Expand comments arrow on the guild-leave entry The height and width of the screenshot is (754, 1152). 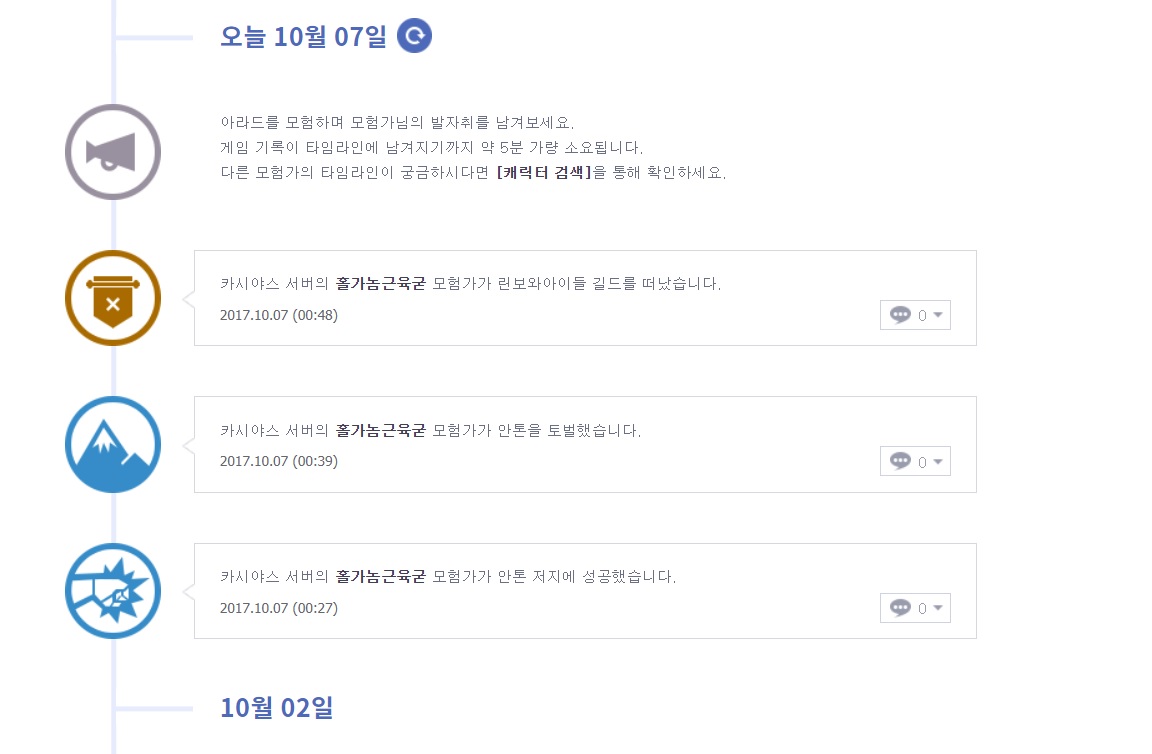click(937, 316)
